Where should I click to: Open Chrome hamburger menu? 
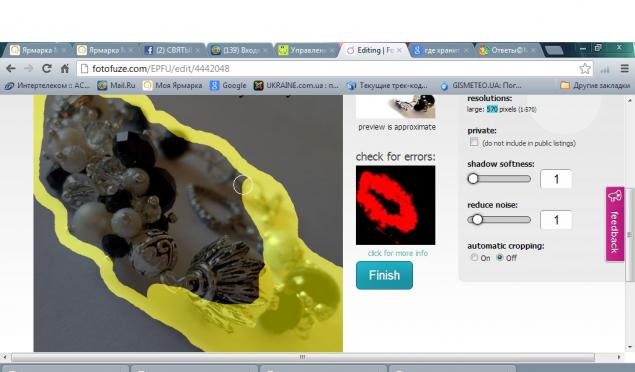(x=625, y=69)
